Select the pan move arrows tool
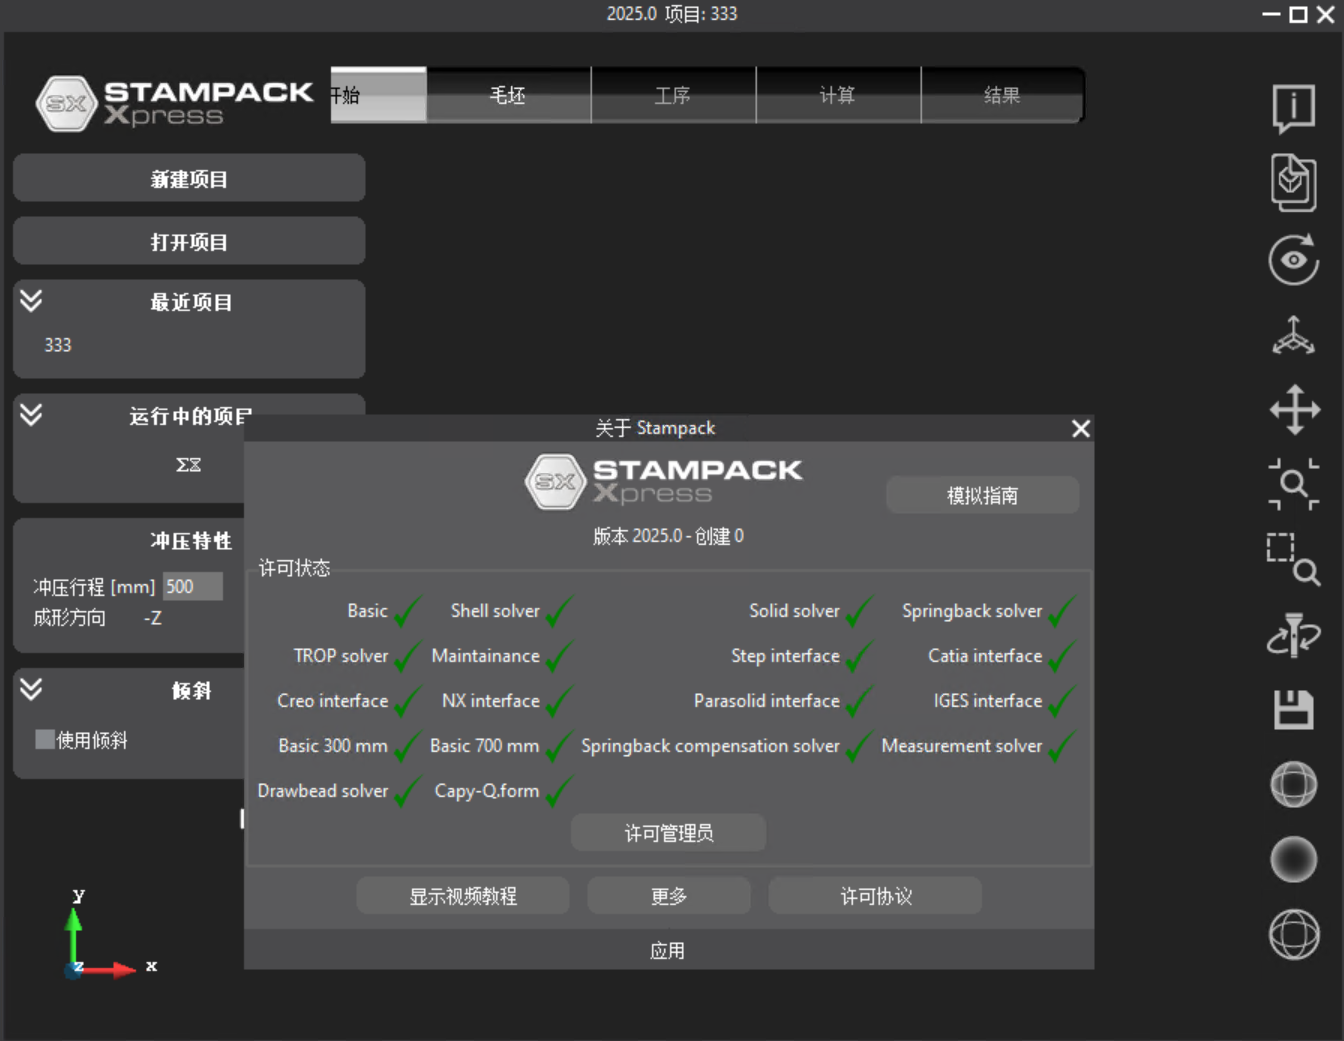 click(x=1294, y=409)
